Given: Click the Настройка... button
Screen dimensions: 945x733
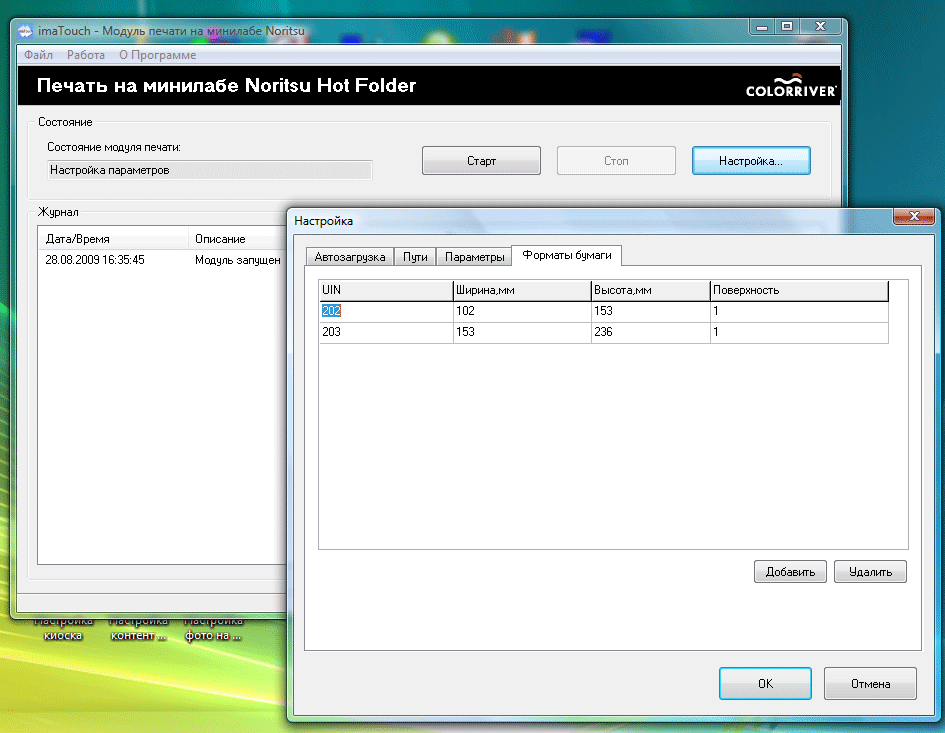Looking at the screenshot, I should click(750, 161).
